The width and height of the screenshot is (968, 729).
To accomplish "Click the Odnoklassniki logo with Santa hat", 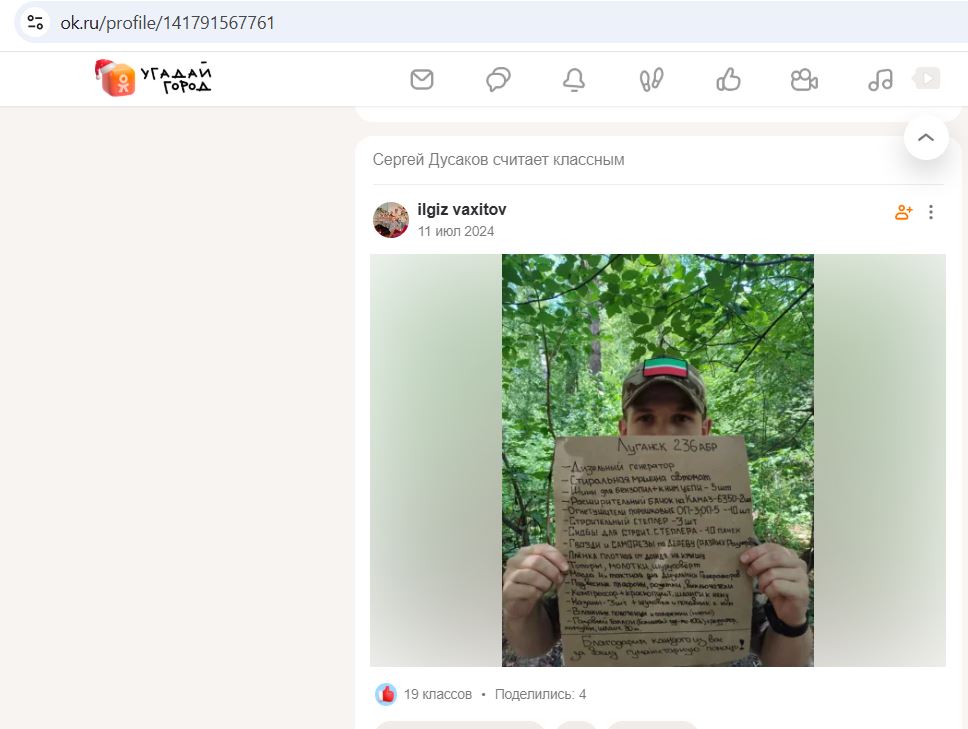I will [152, 78].
